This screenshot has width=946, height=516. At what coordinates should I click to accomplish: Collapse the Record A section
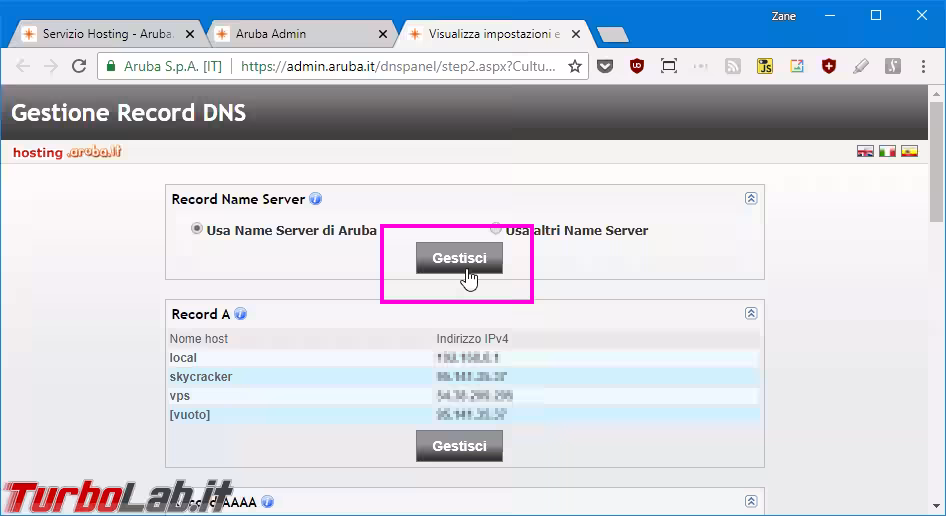pyautogui.click(x=751, y=313)
